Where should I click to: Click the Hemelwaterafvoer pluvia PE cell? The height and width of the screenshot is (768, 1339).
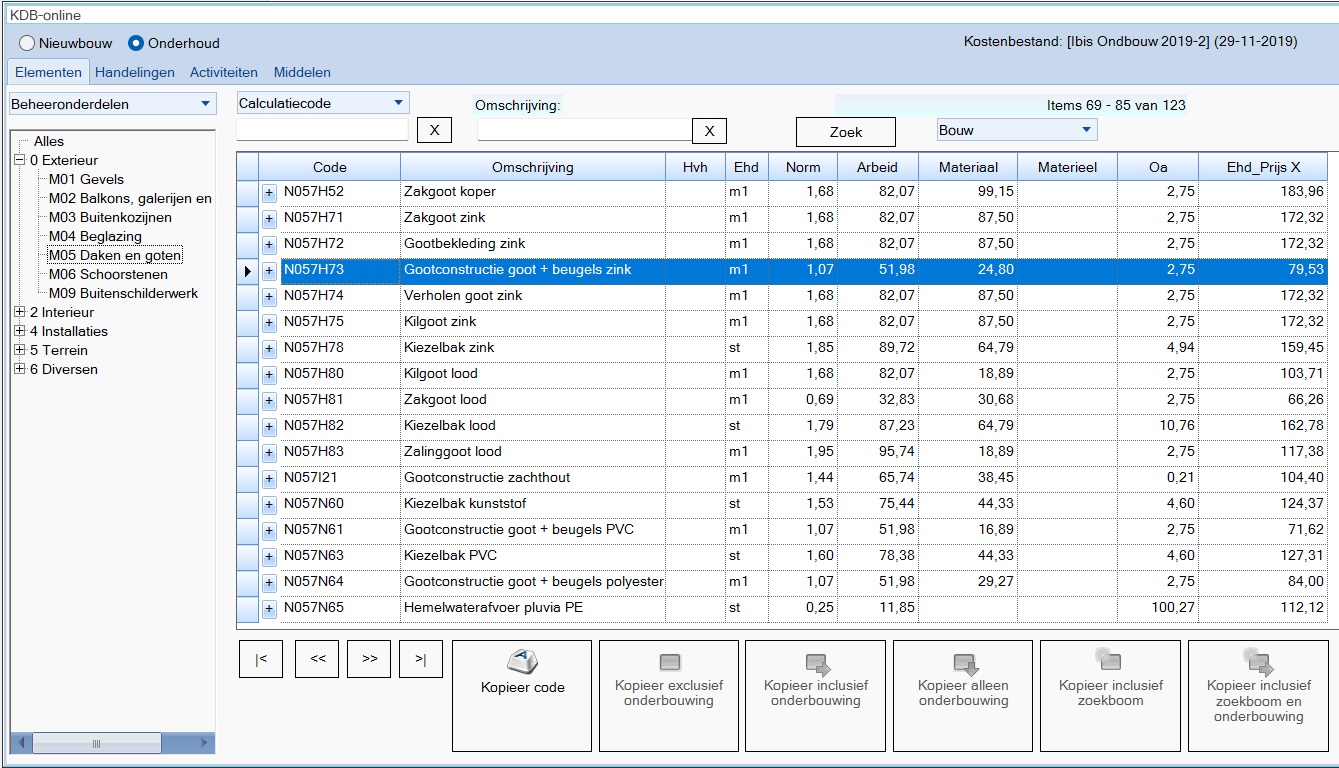click(x=533, y=608)
